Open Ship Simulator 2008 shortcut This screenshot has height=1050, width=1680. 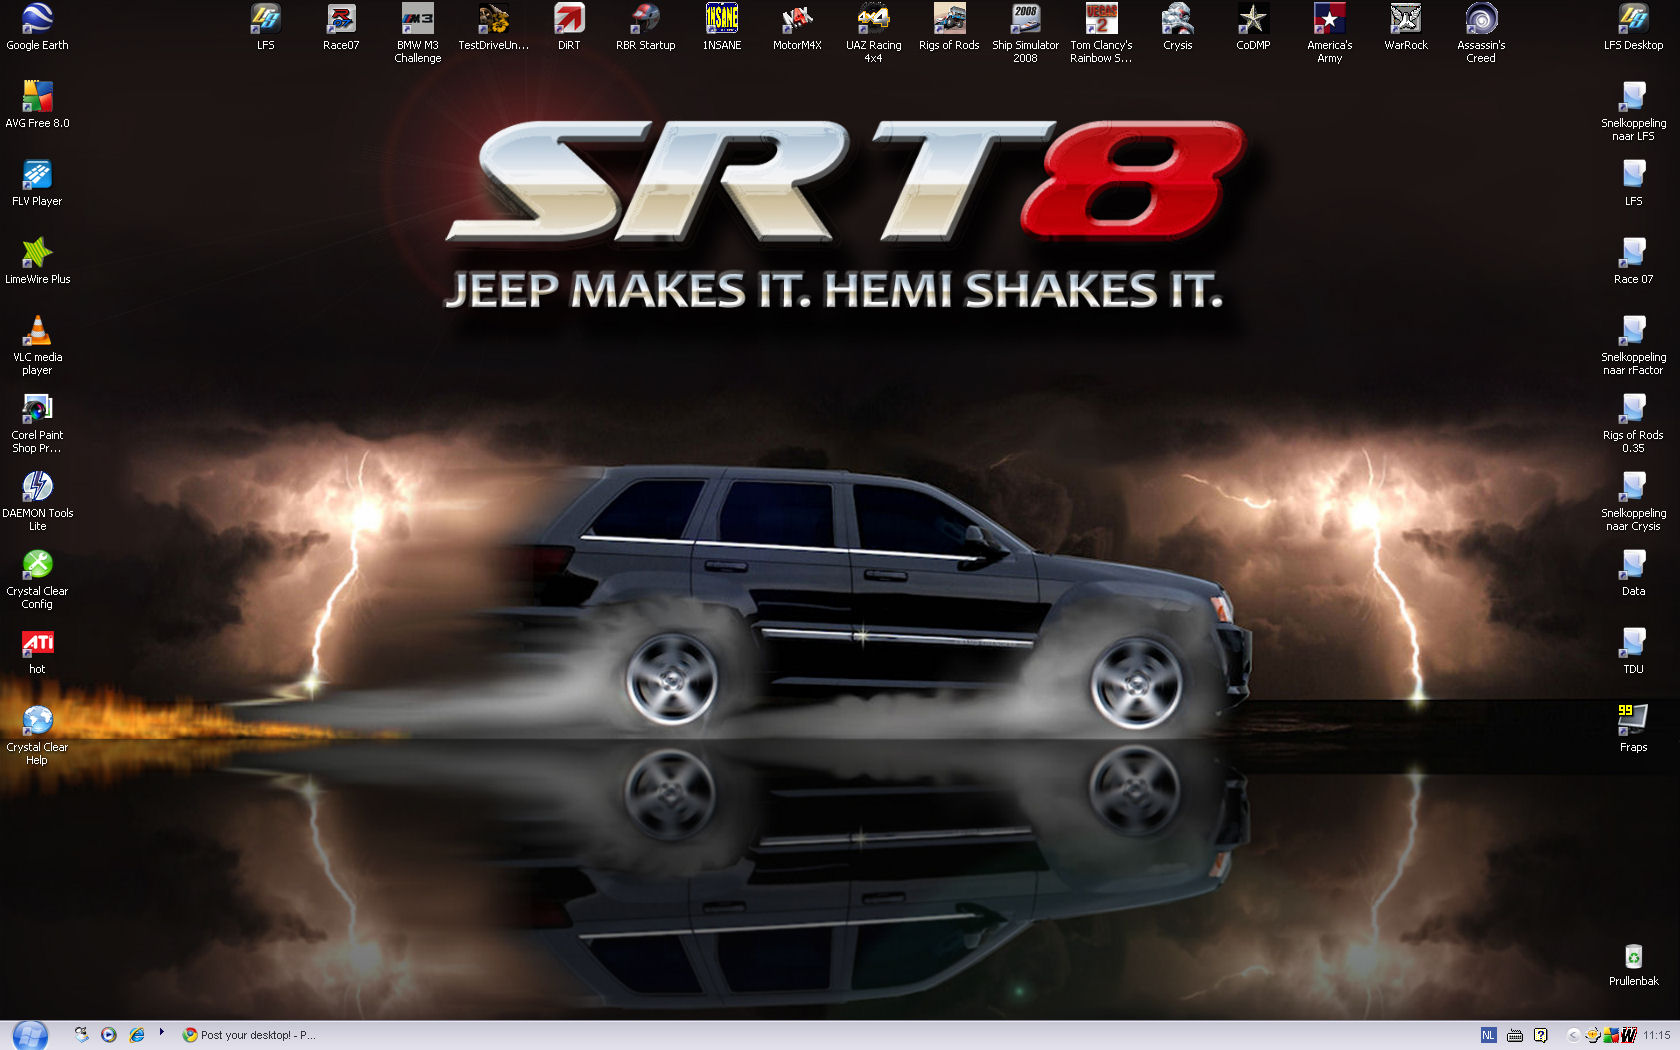pyautogui.click(x=1025, y=34)
